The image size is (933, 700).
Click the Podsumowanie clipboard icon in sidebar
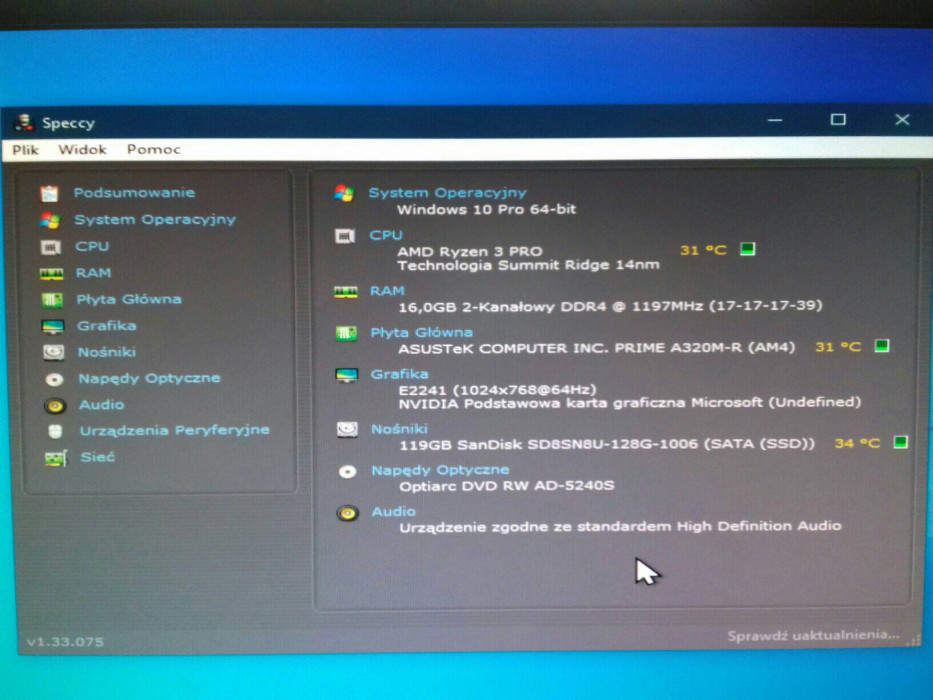(x=49, y=193)
